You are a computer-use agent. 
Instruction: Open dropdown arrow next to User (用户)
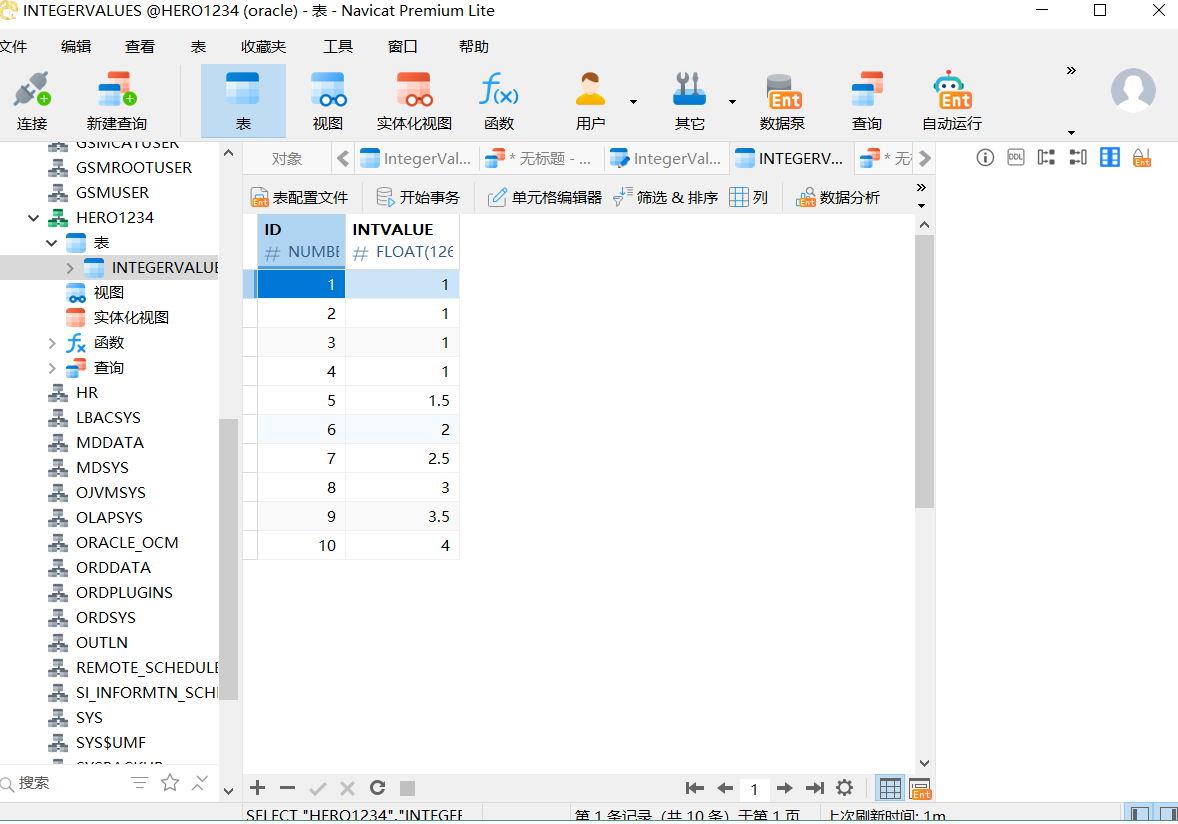(x=633, y=101)
